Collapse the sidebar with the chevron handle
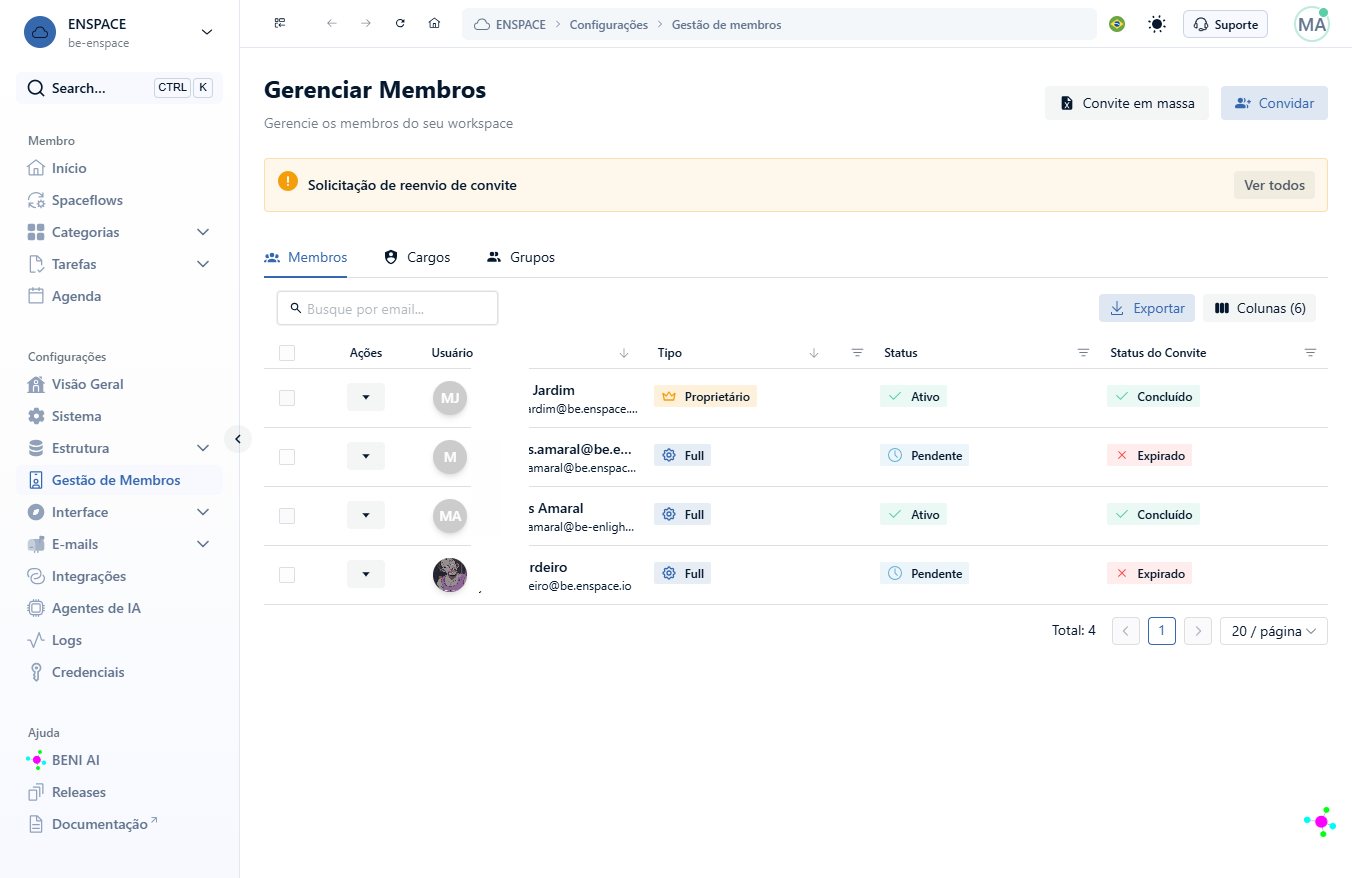This screenshot has height=878, width=1352. point(238,438)
